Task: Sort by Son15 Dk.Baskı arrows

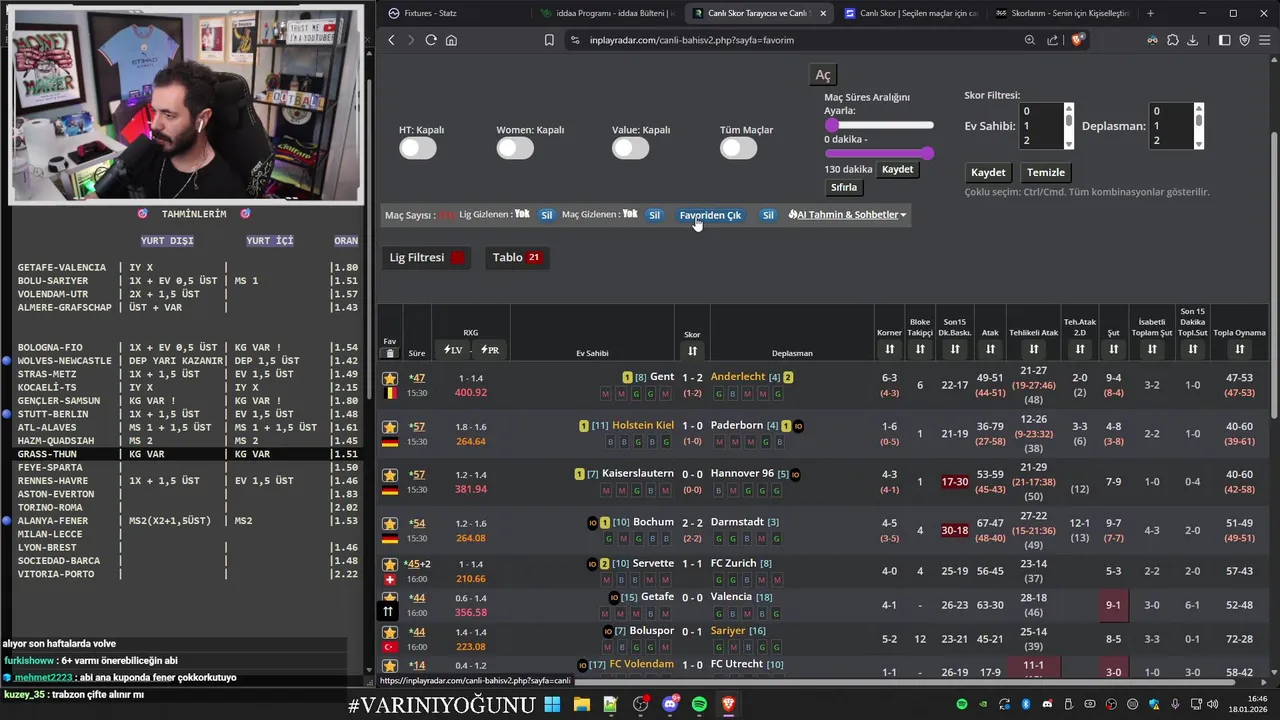Action: 955,349
